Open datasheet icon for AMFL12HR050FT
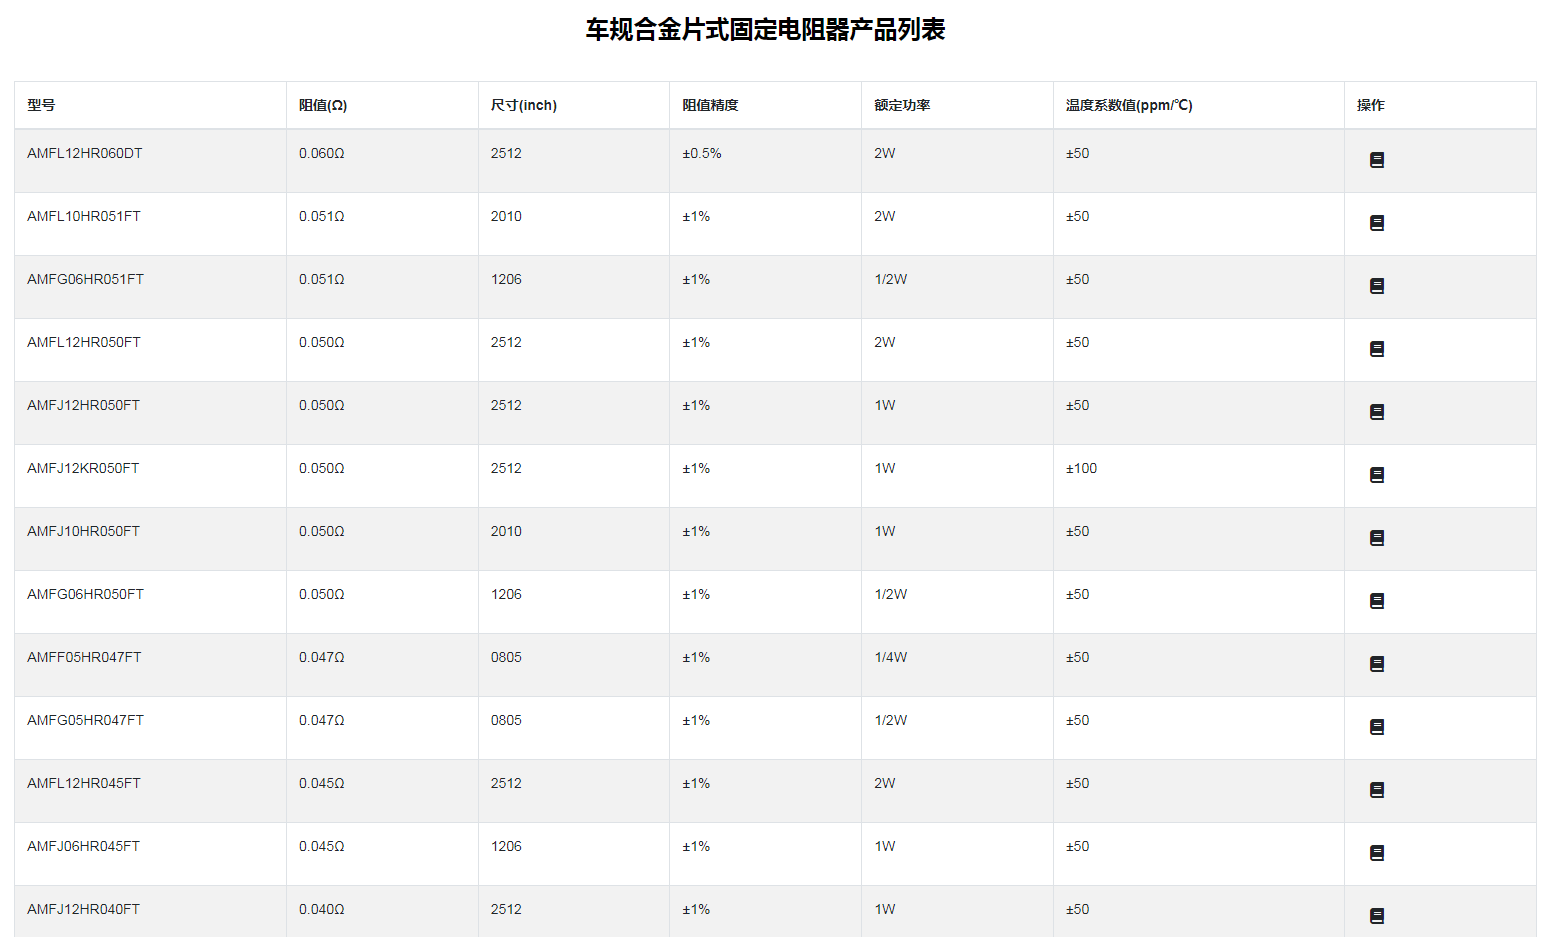 pos(1377,349)
